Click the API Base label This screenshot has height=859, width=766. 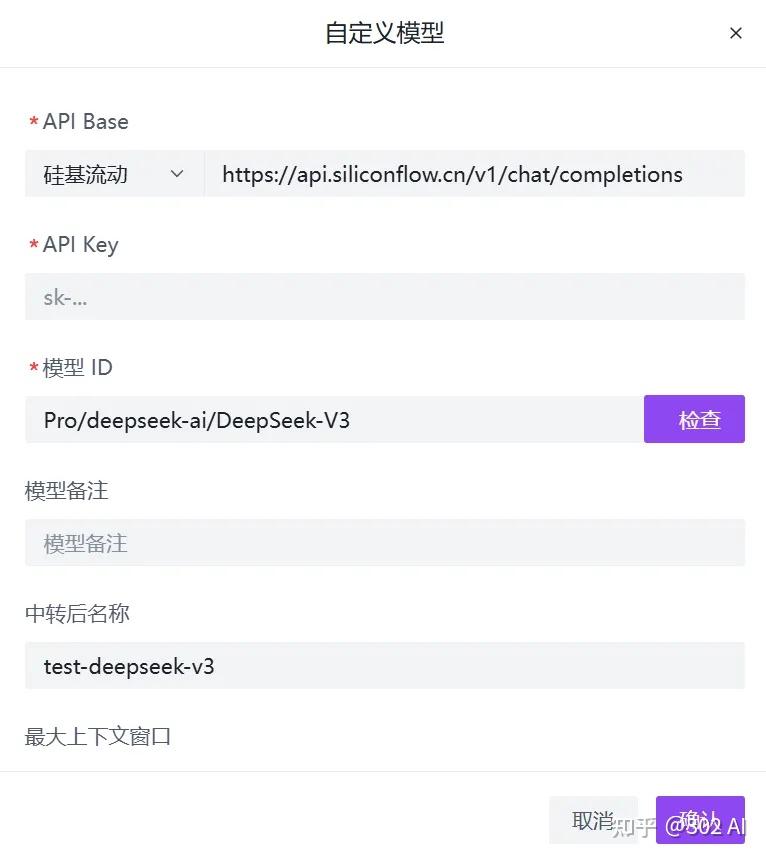point(86,121)
